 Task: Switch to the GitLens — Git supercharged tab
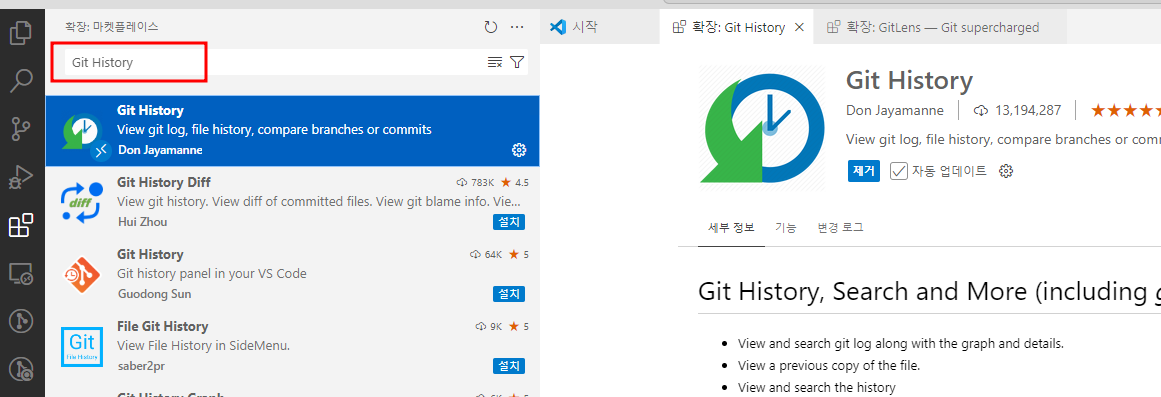pos(940,27)
